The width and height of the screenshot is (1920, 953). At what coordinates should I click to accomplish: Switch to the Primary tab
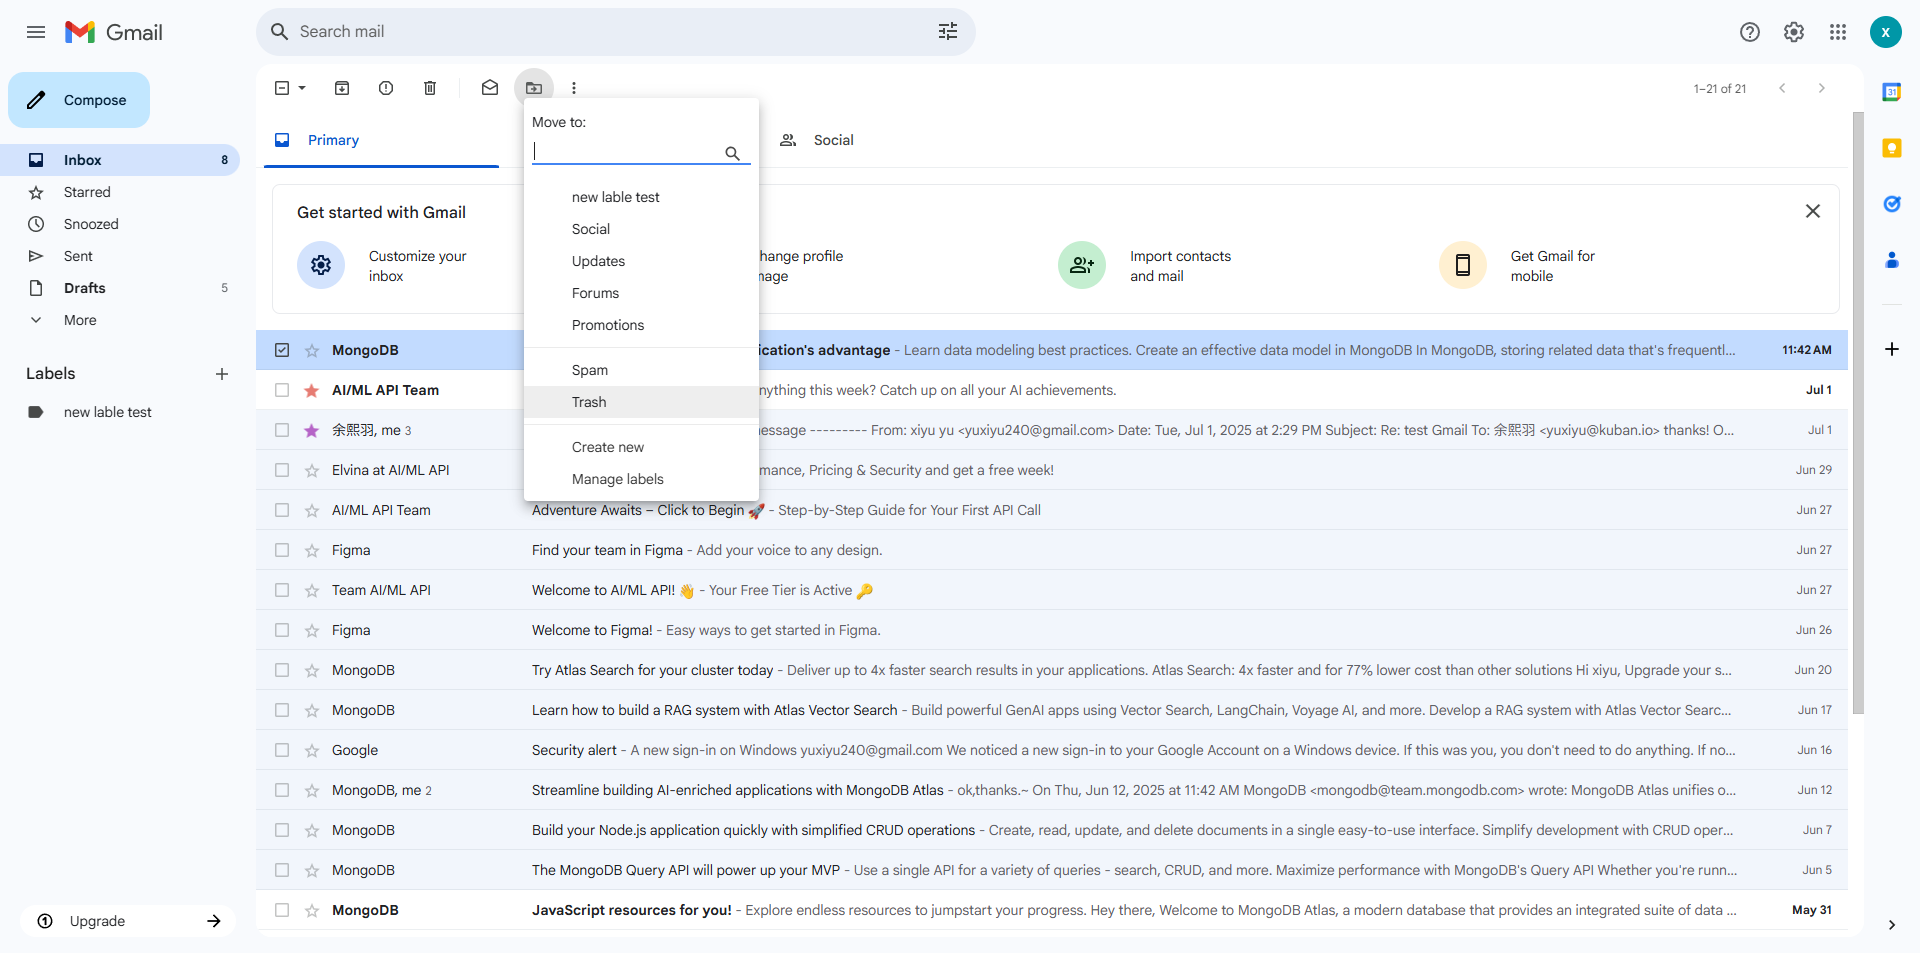click(381, 140)
